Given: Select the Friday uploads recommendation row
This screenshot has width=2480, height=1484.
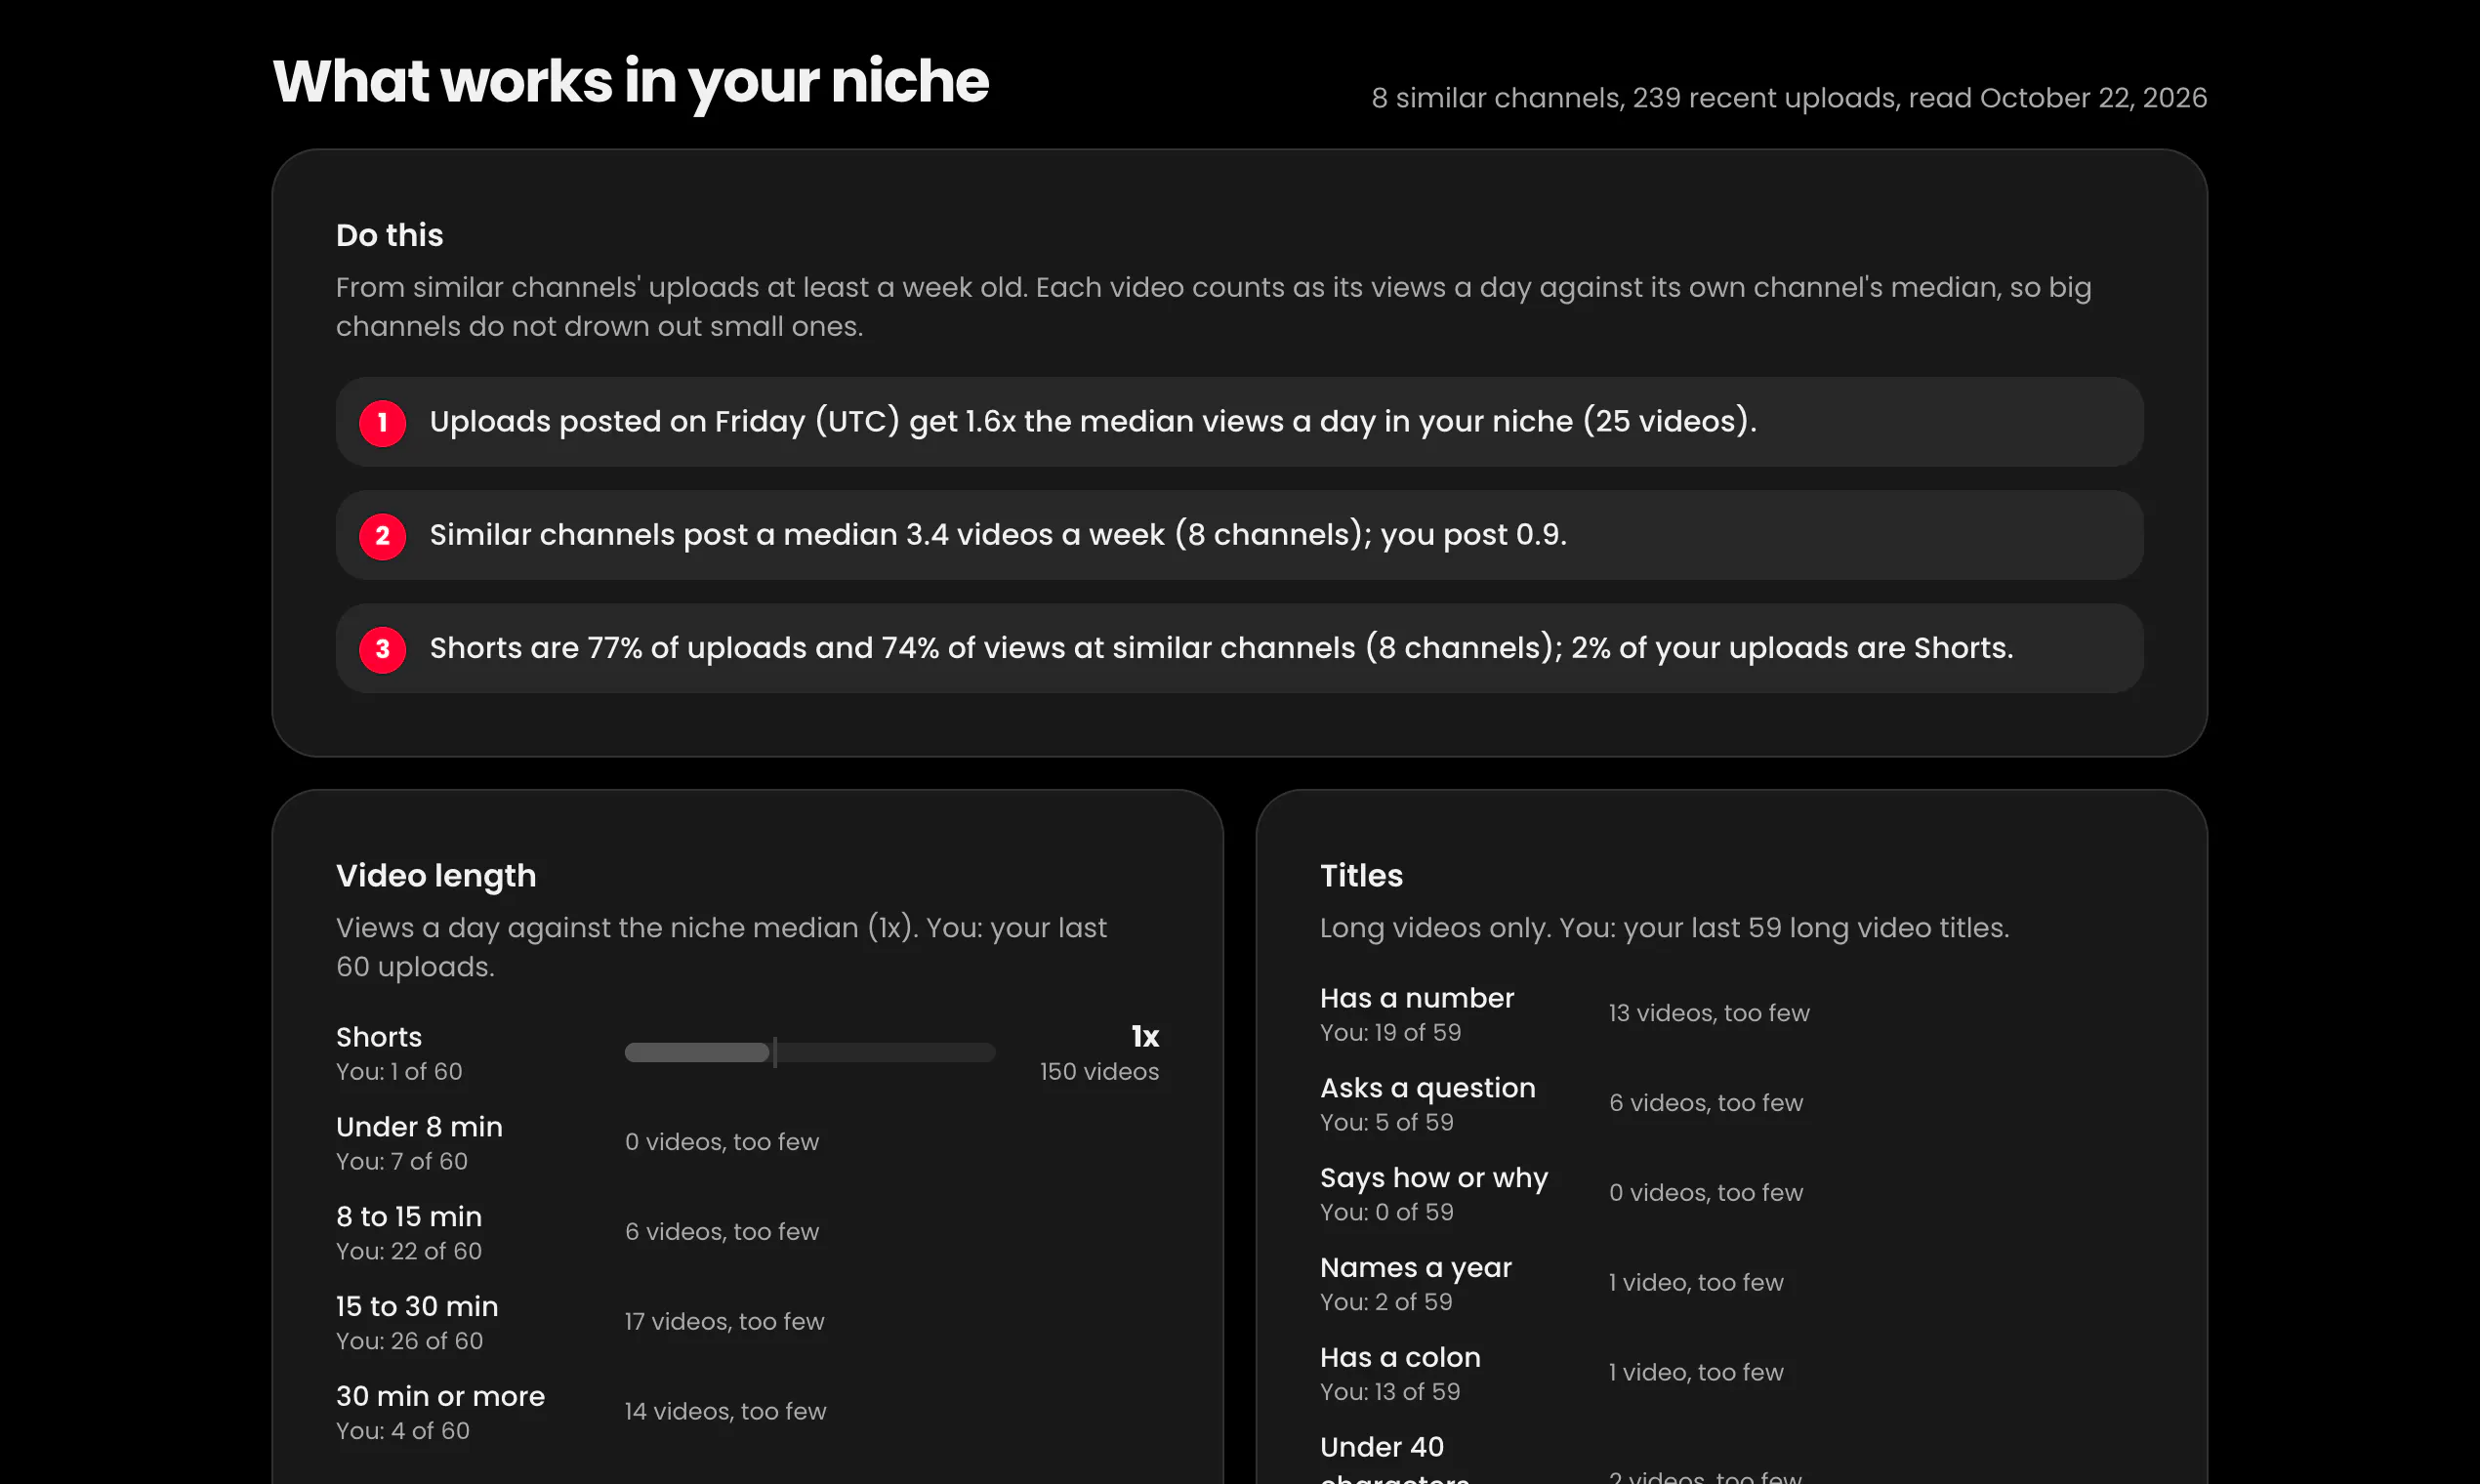Looking at the screenshot, I should 1239,422.
